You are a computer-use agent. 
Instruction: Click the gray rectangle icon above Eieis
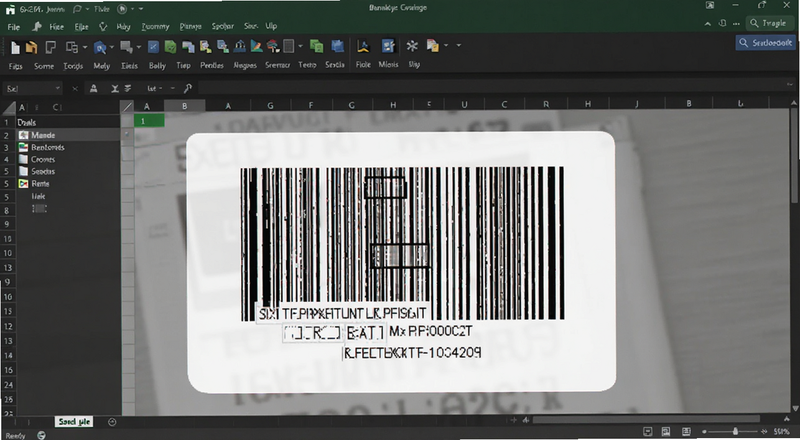pos(126,47)
